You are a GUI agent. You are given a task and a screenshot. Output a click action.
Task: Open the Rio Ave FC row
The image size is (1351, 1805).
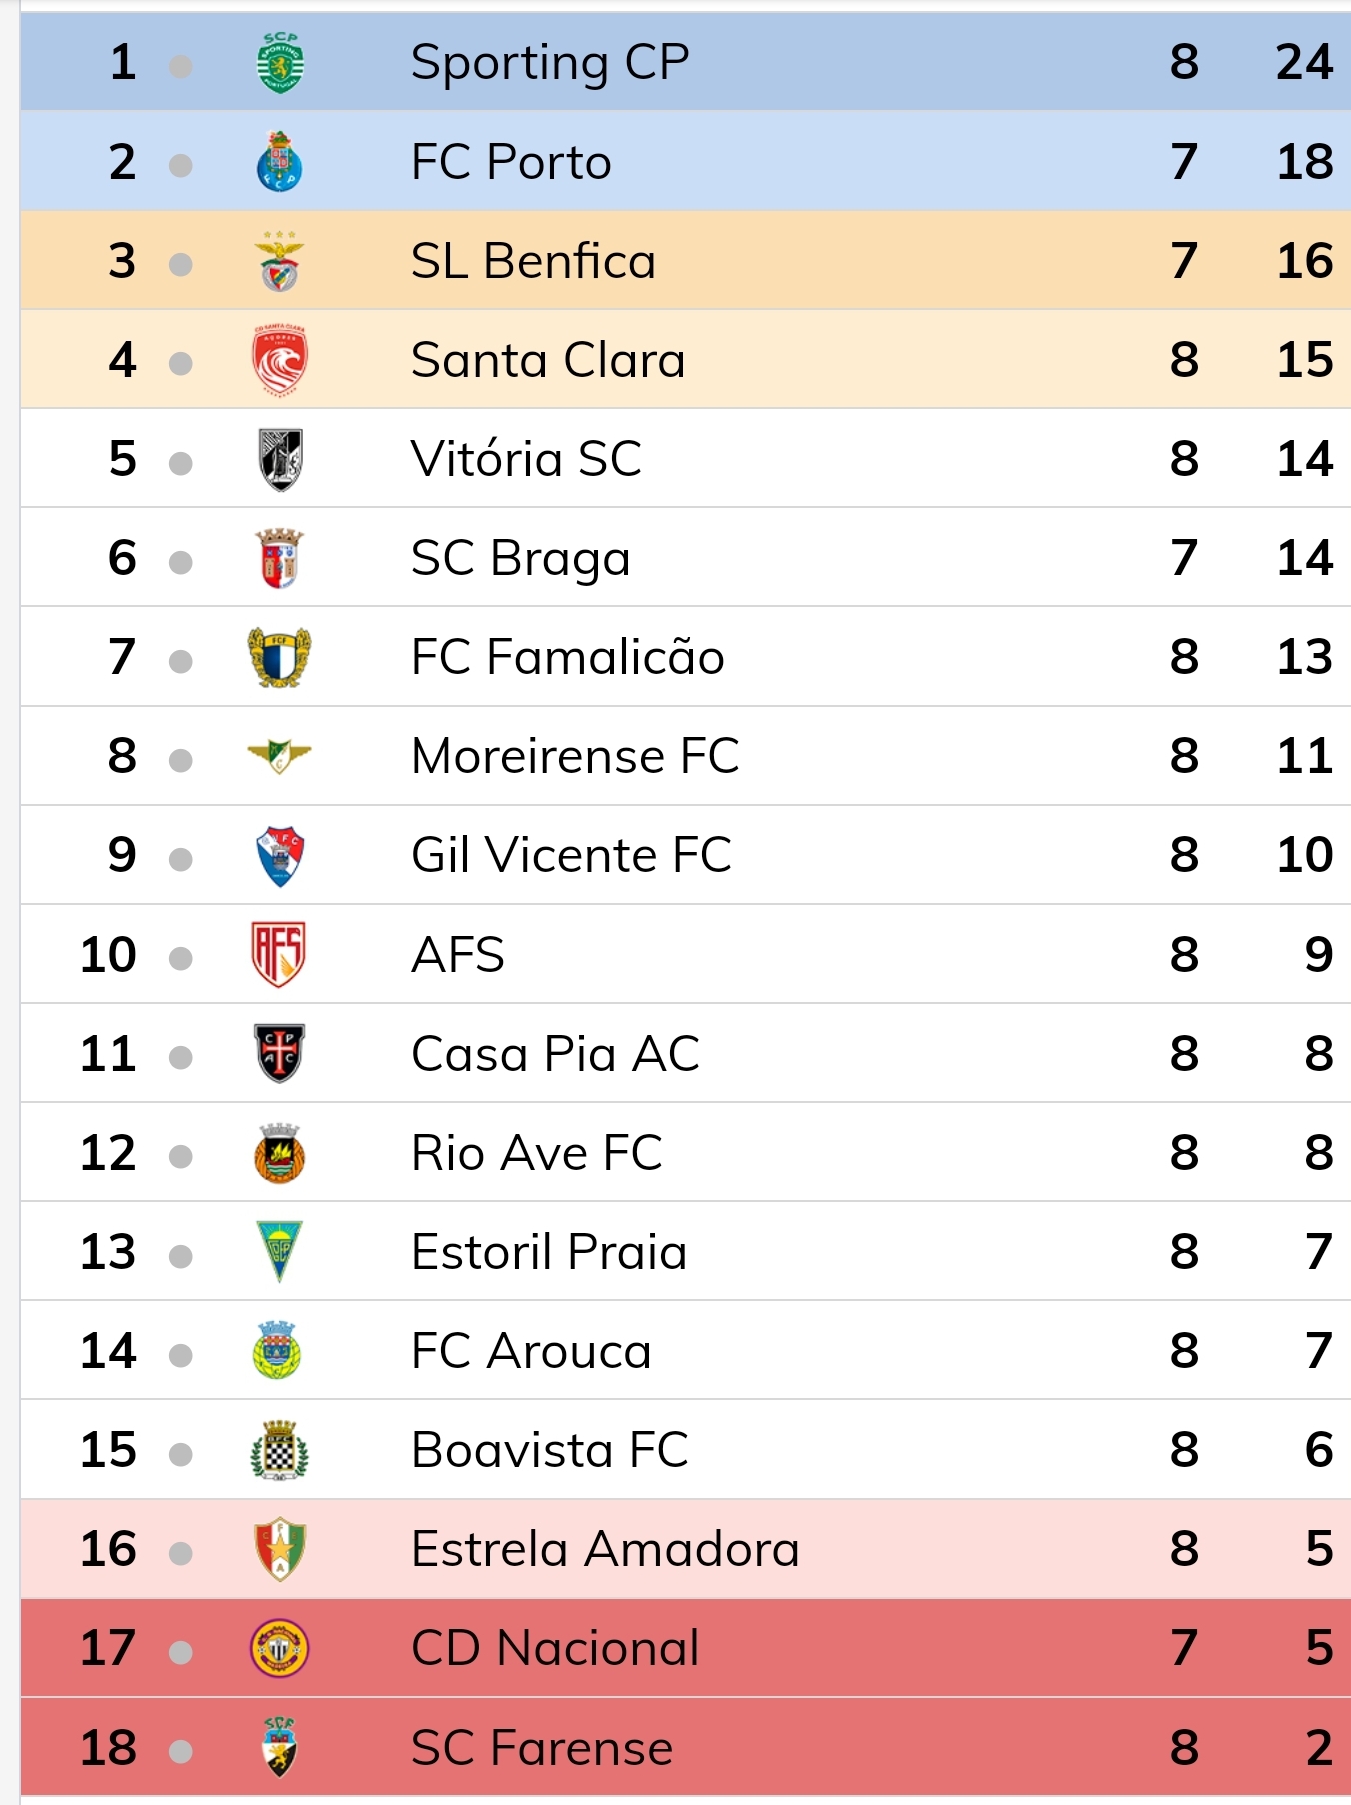point(686,1153)
